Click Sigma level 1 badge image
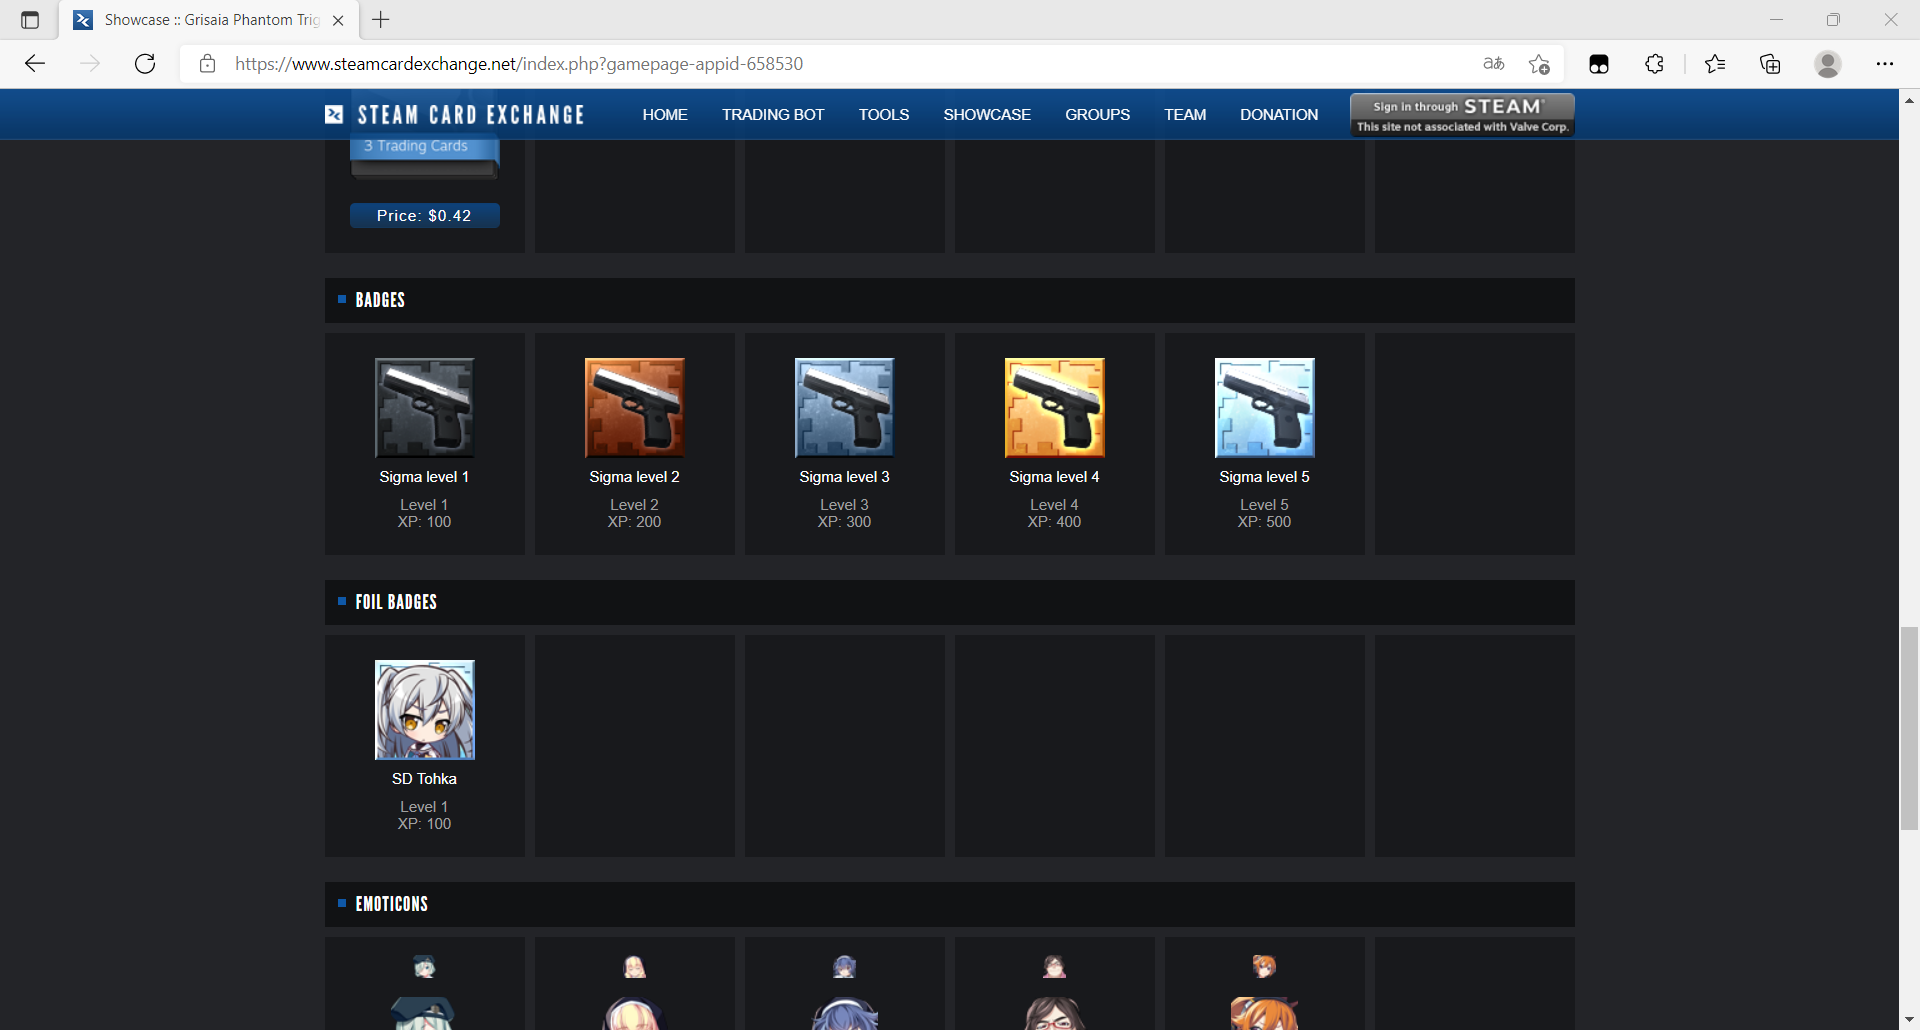This screenshot has width=1920, height=1030. coord(425,408)
